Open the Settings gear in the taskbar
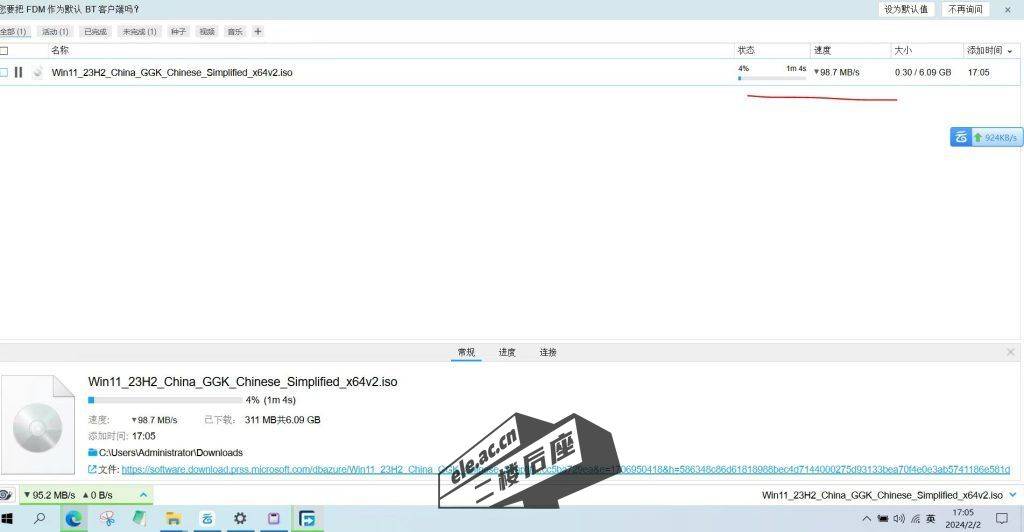This screenshot has height=532, width=1024. point(240,518)
